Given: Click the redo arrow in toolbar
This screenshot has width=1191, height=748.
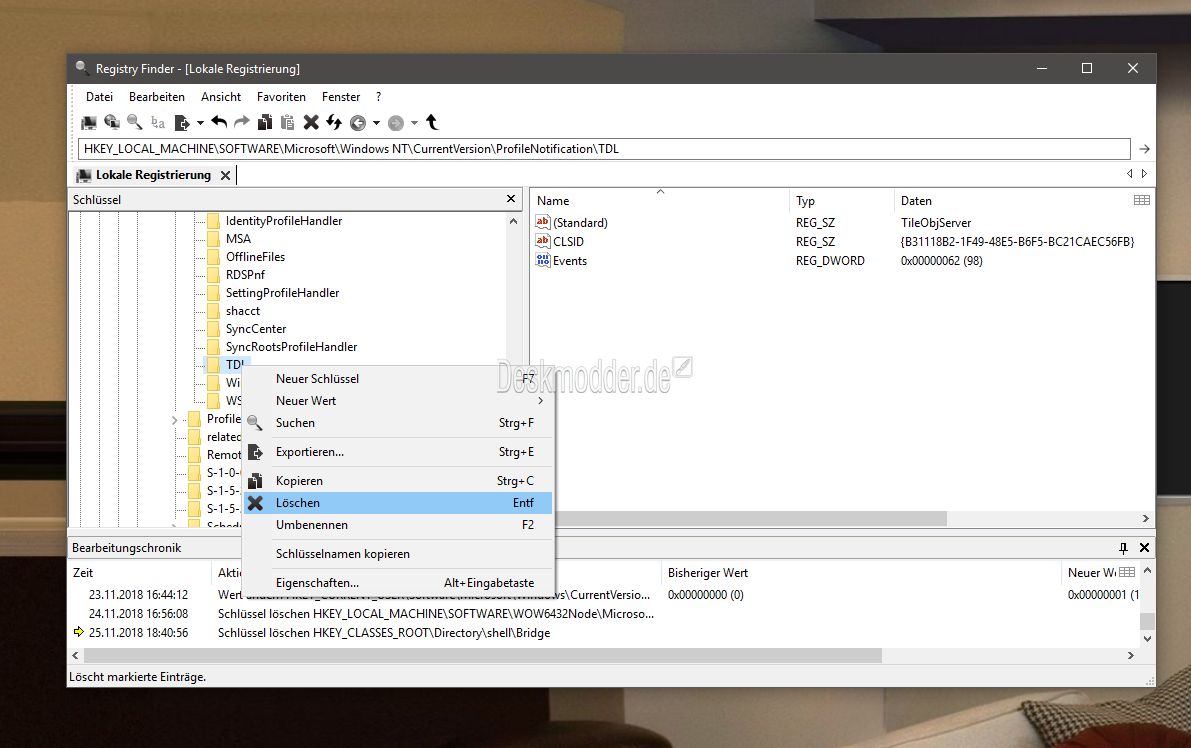Looking at the screenshot, I should point(242,122).
